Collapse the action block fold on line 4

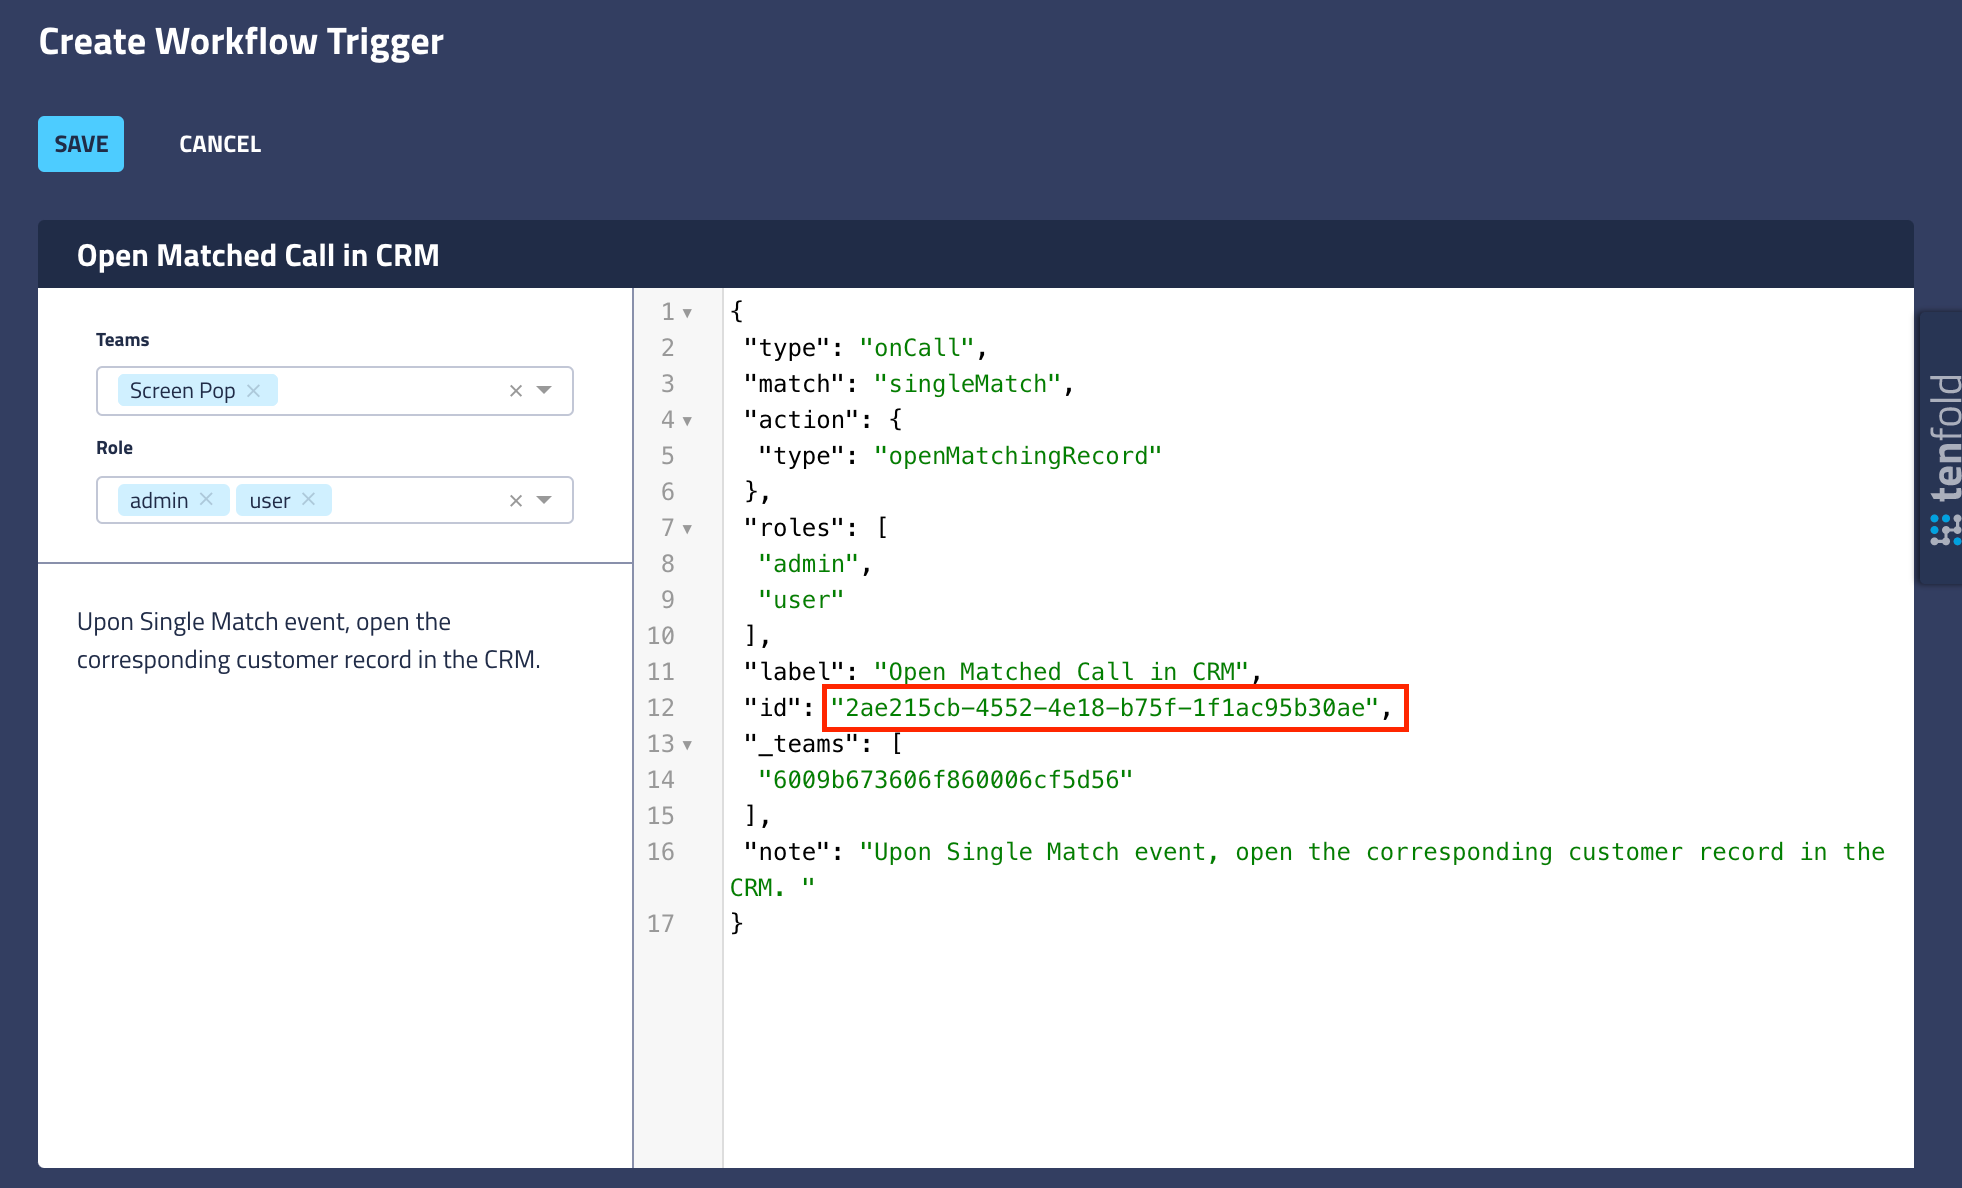pyautogui.click(x=688, y=421)
